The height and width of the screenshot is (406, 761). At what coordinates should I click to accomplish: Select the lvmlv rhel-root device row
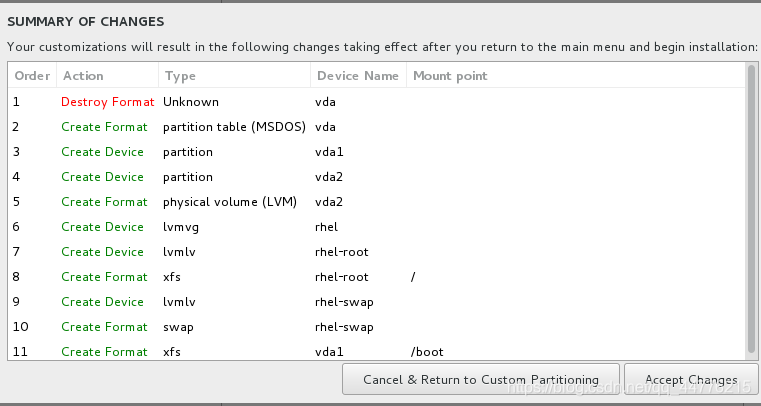click(x=377, y=252)
